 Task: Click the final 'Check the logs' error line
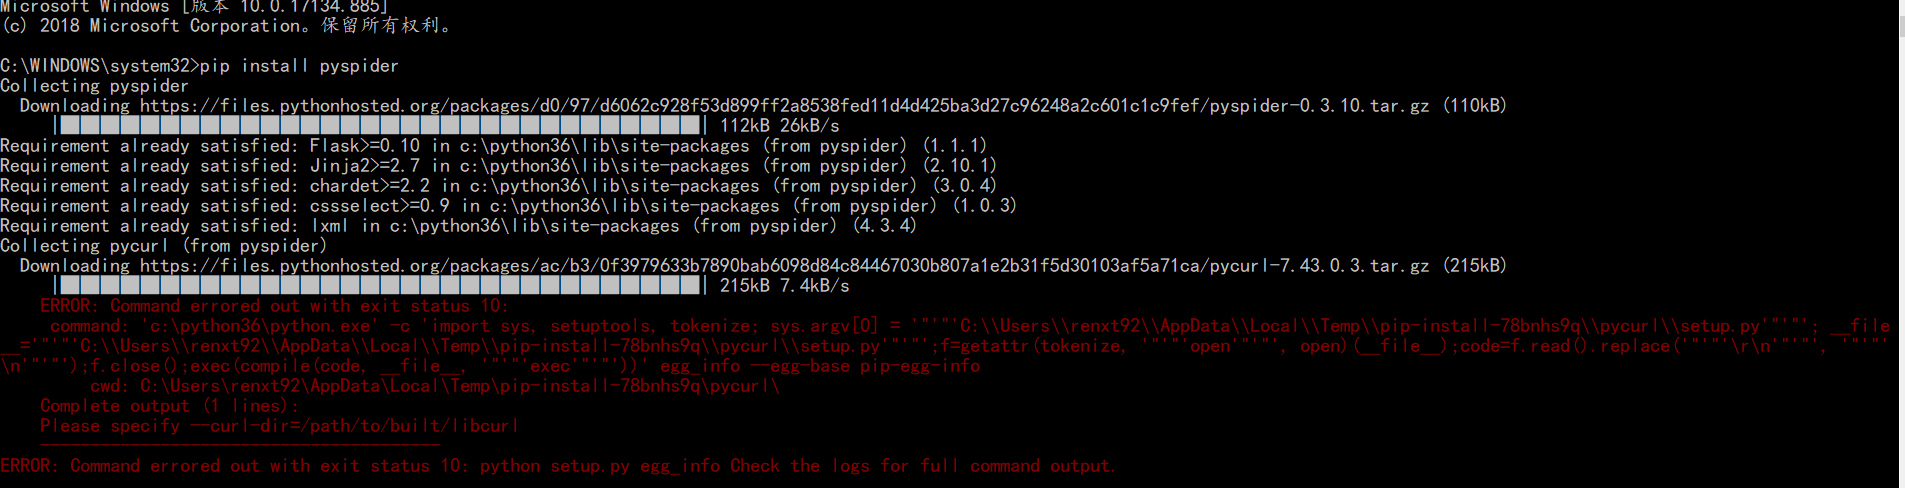557,466
